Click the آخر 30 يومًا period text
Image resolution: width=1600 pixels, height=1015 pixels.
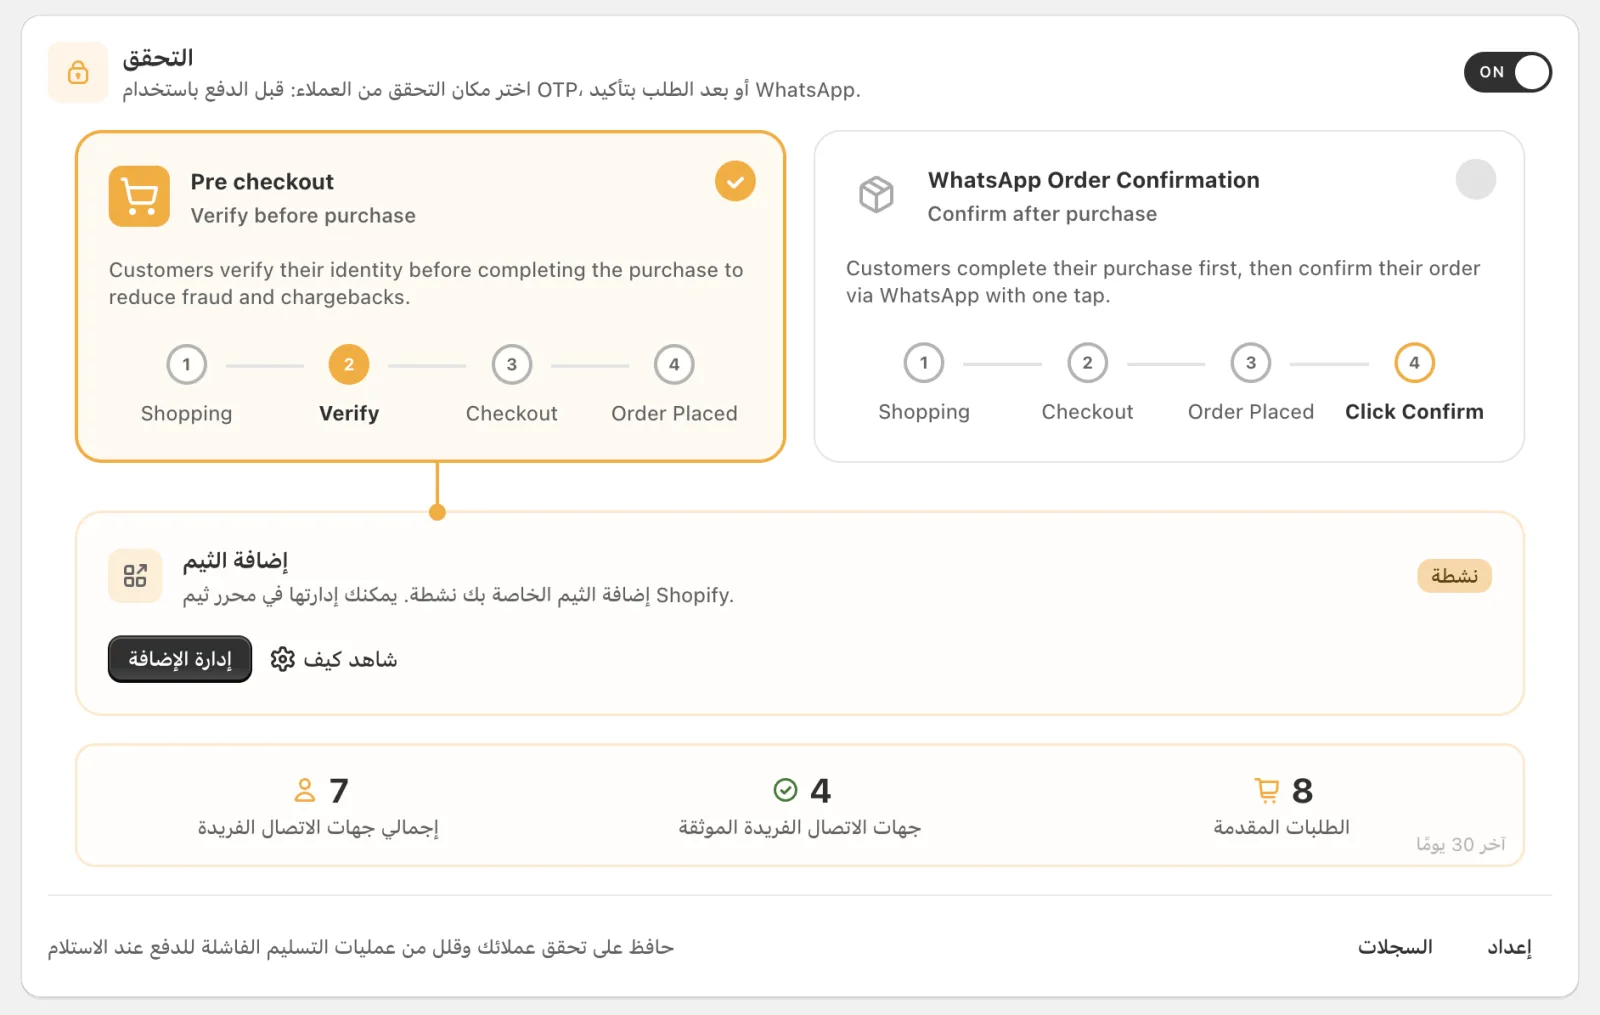coord(1460,844)
